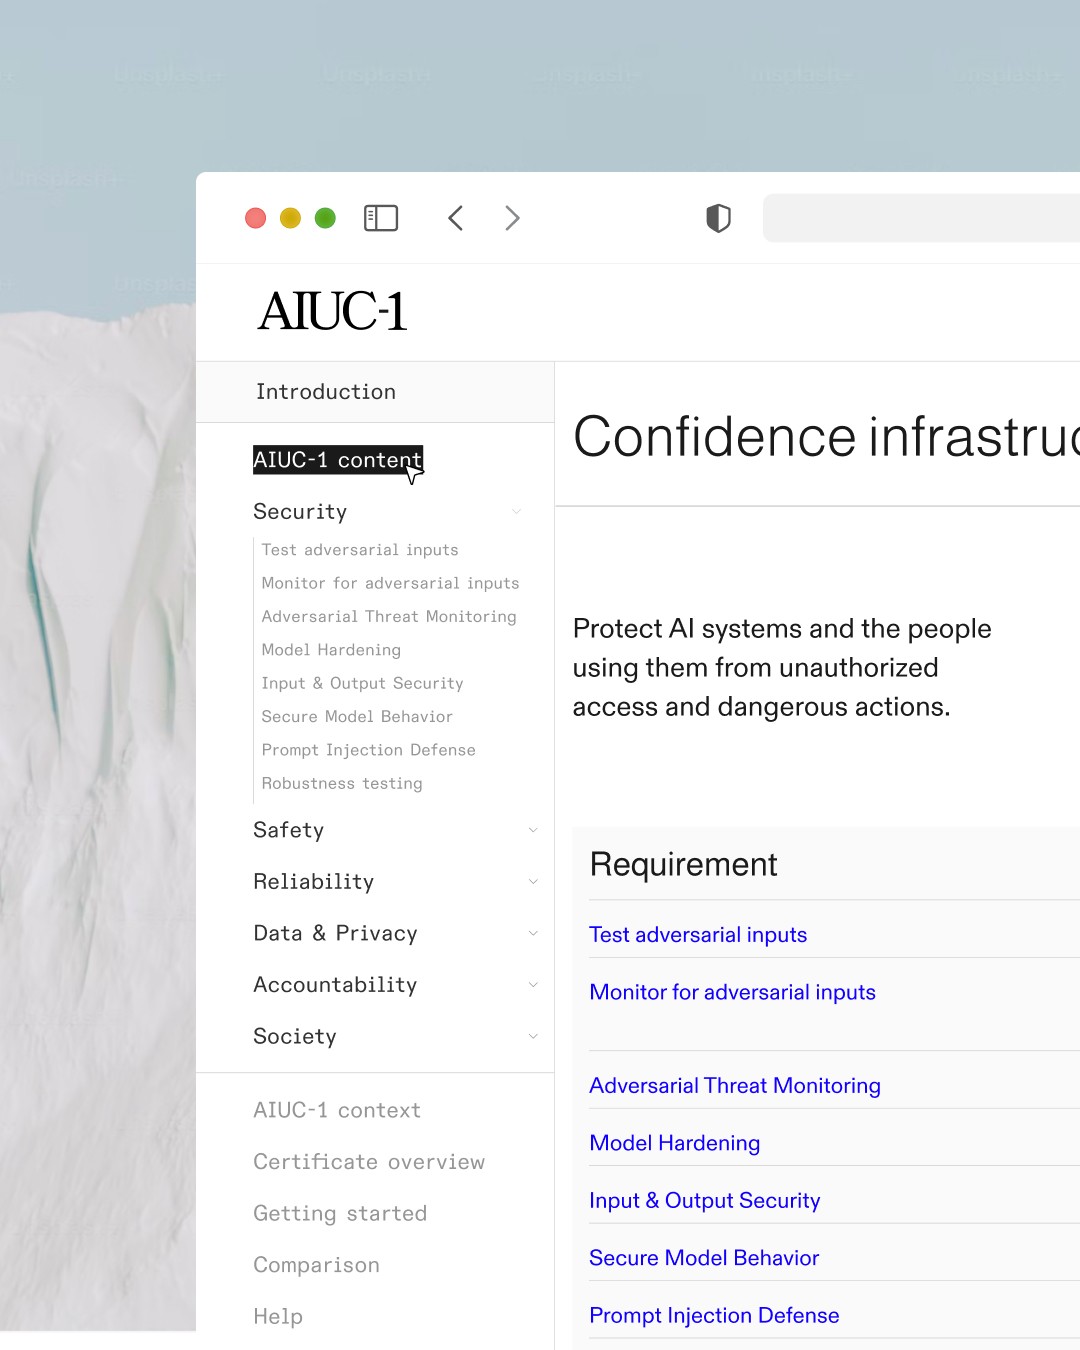Select sidebar item Monitor for adversarial inputs
The image size is (1080, 1350).
tap(391, 583)
